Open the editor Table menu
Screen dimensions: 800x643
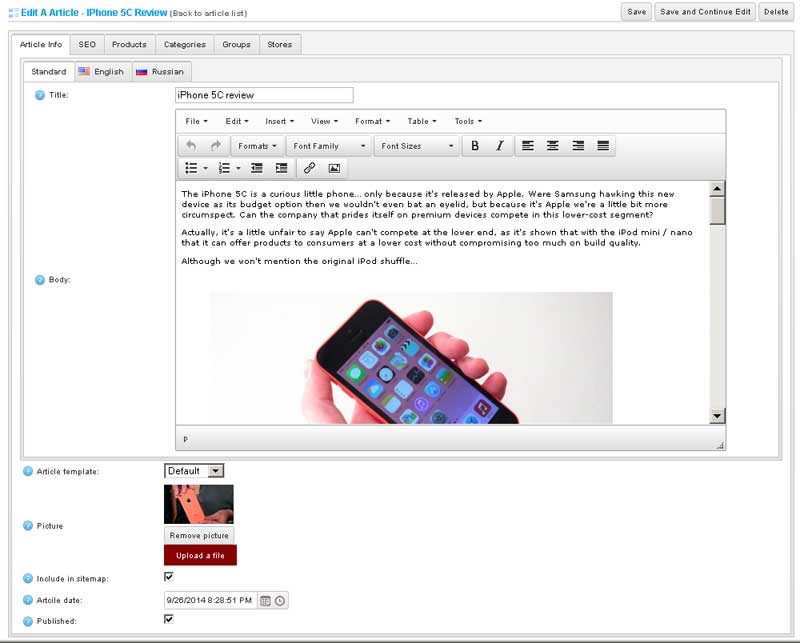click(422, 121)
